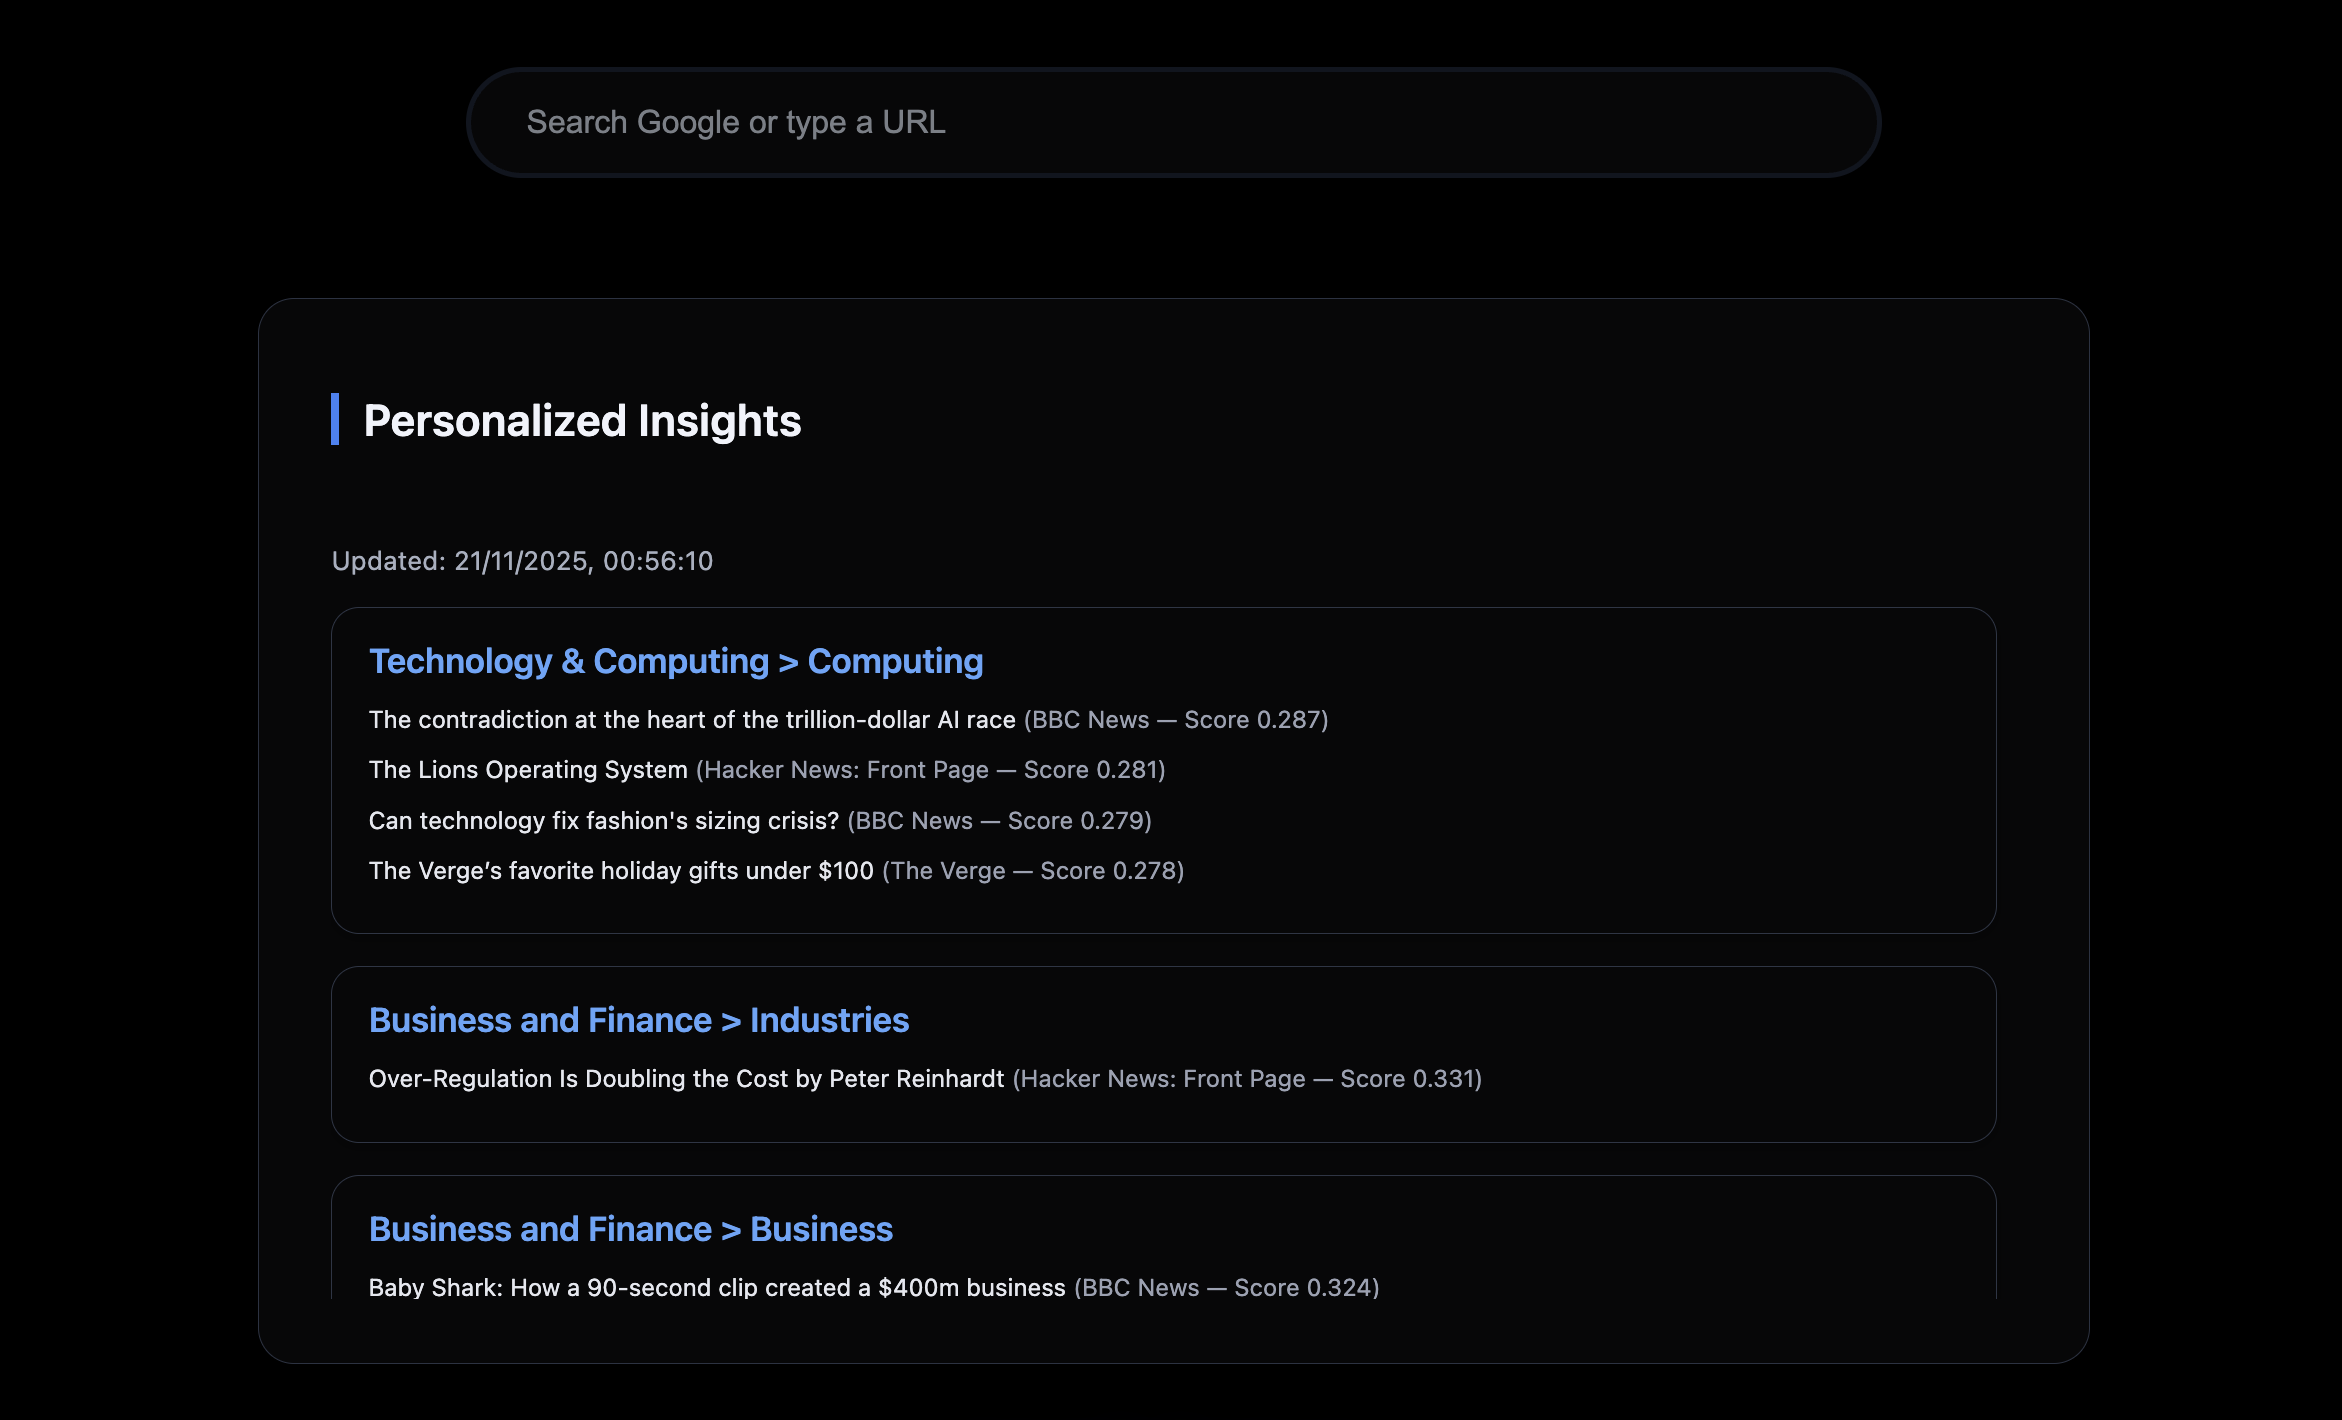Open The Lions Operating System article
The height and width of the screenshot is (1420, 2342).
pyautogui.click(x=528, y=770)
